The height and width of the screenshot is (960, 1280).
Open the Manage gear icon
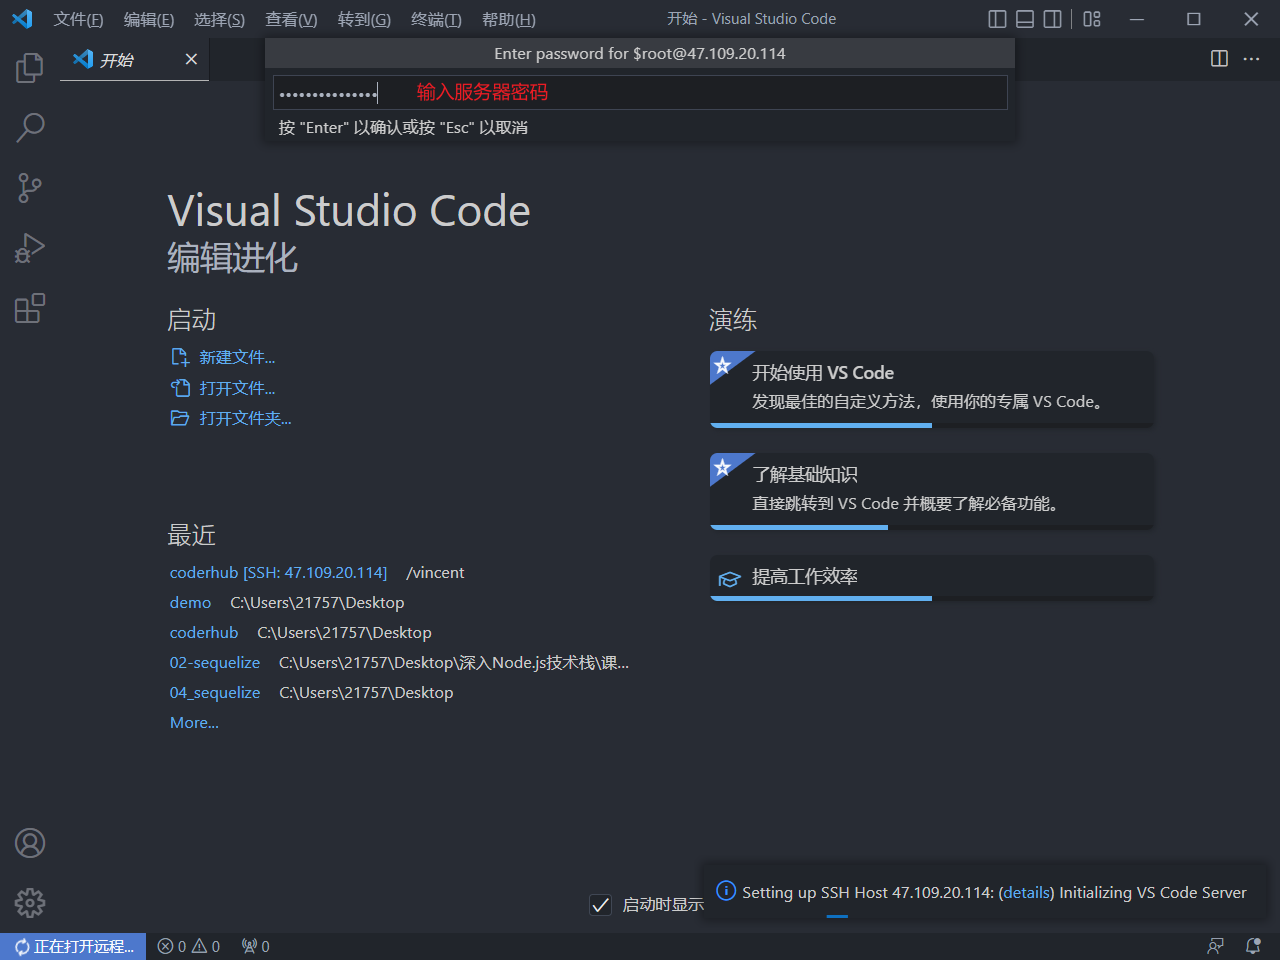[x=30, y=903]
